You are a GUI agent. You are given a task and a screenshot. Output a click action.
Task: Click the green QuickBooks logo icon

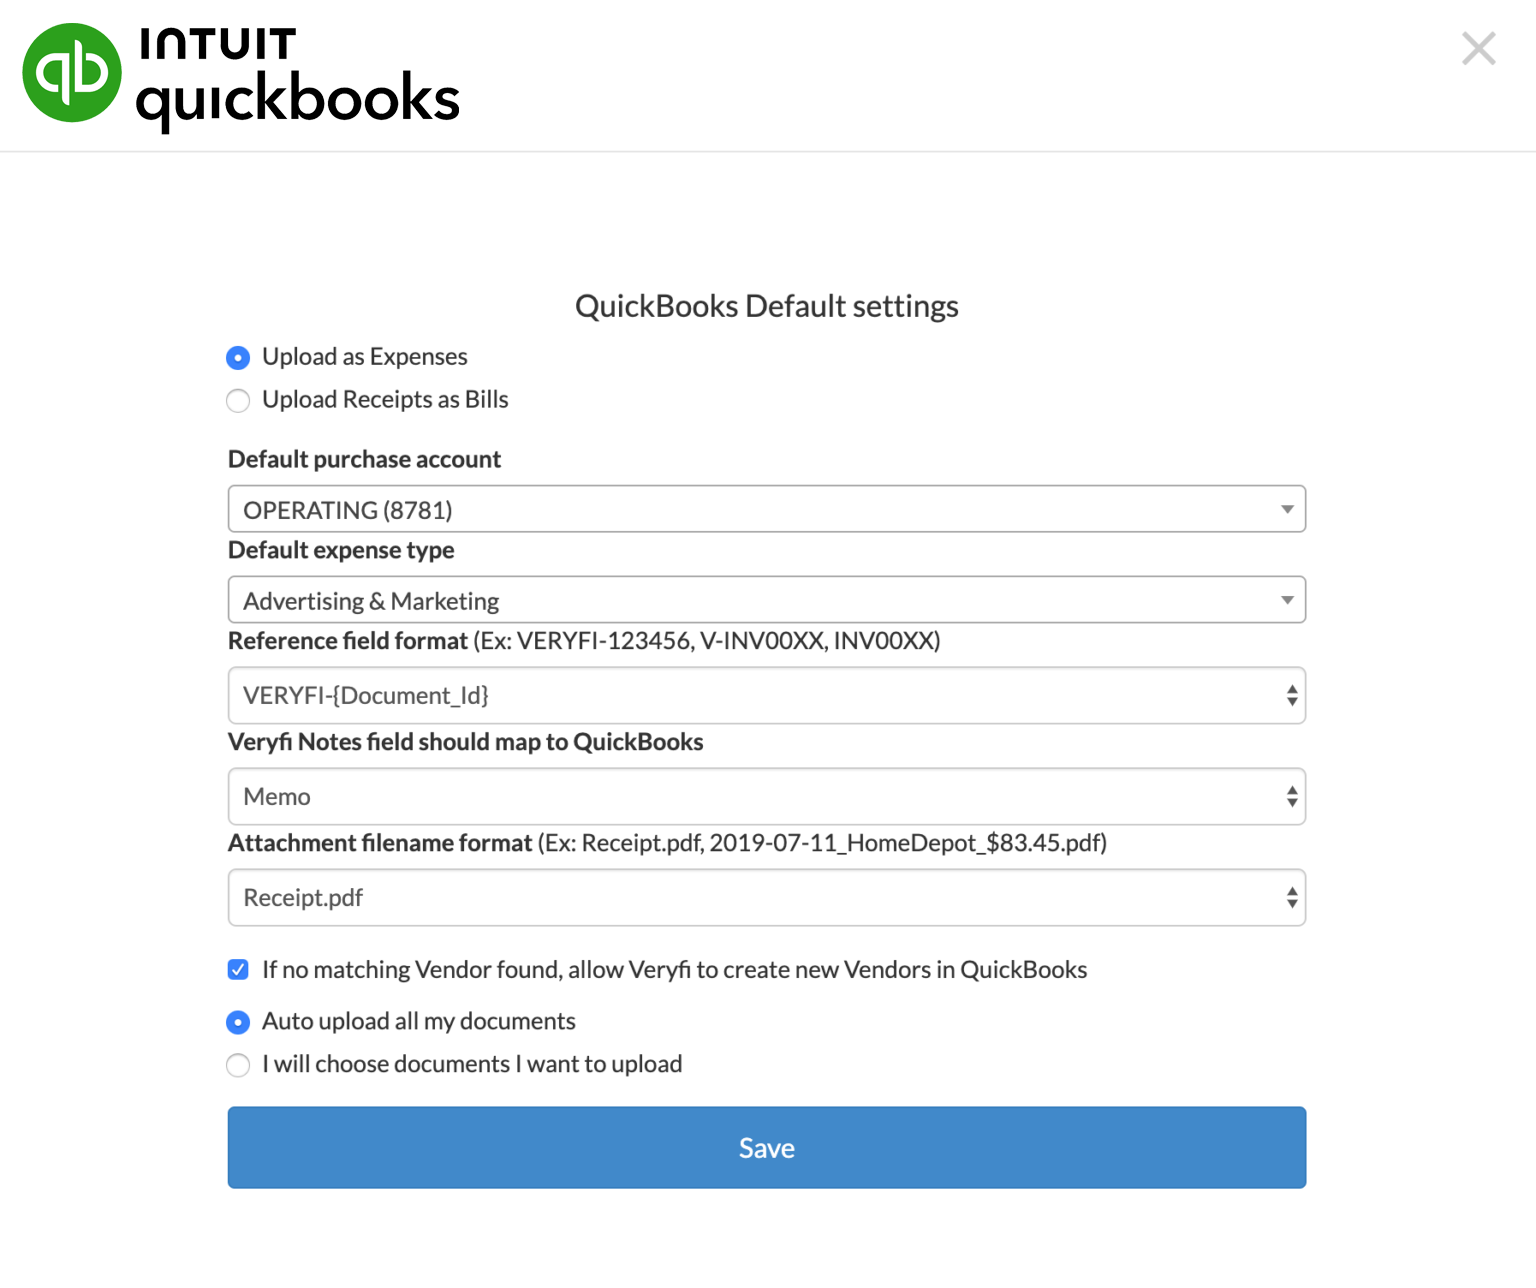click(72, 73)
